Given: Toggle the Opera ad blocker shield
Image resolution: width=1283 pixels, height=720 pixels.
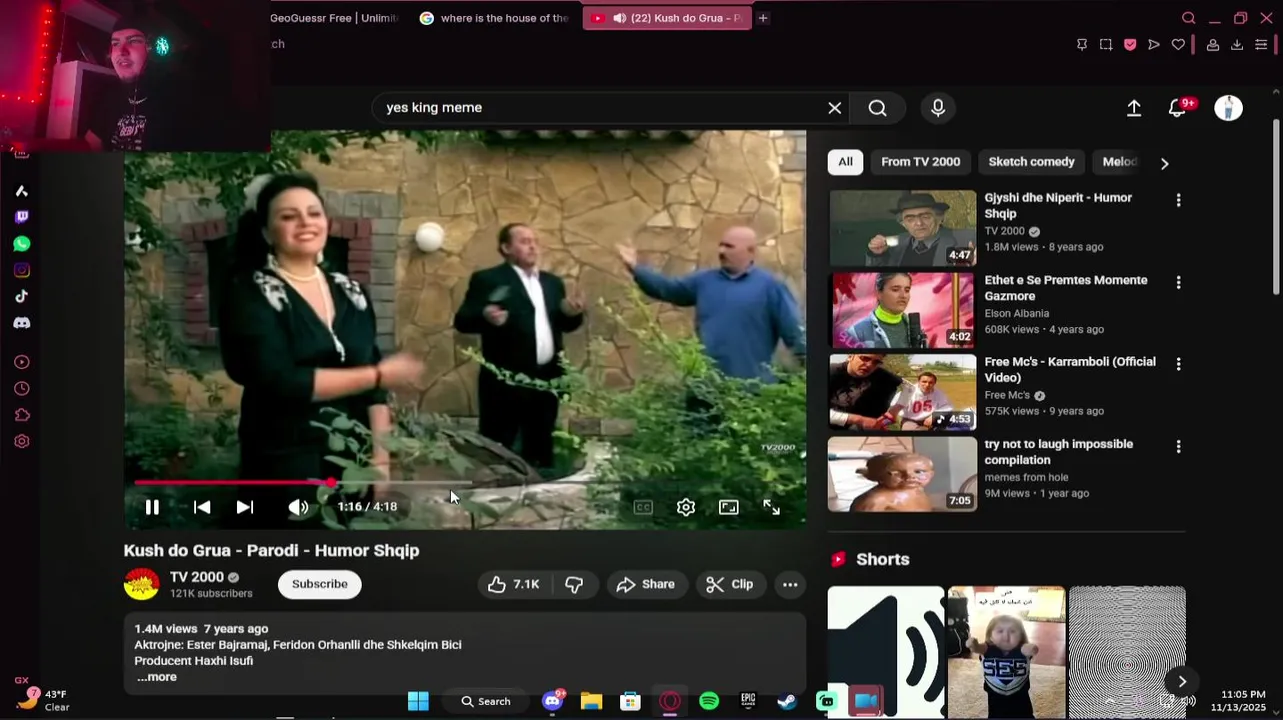Looking at the screenshot, I should tap(1130, 45).
